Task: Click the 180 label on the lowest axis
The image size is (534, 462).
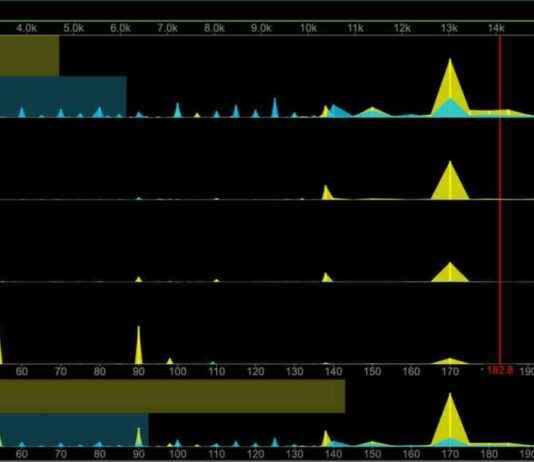Action: pyautogui.click(x=489, y=454)
